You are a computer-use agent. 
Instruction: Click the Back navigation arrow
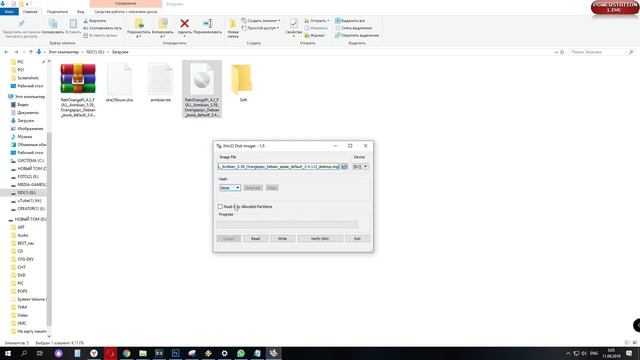tap(6, 52)
